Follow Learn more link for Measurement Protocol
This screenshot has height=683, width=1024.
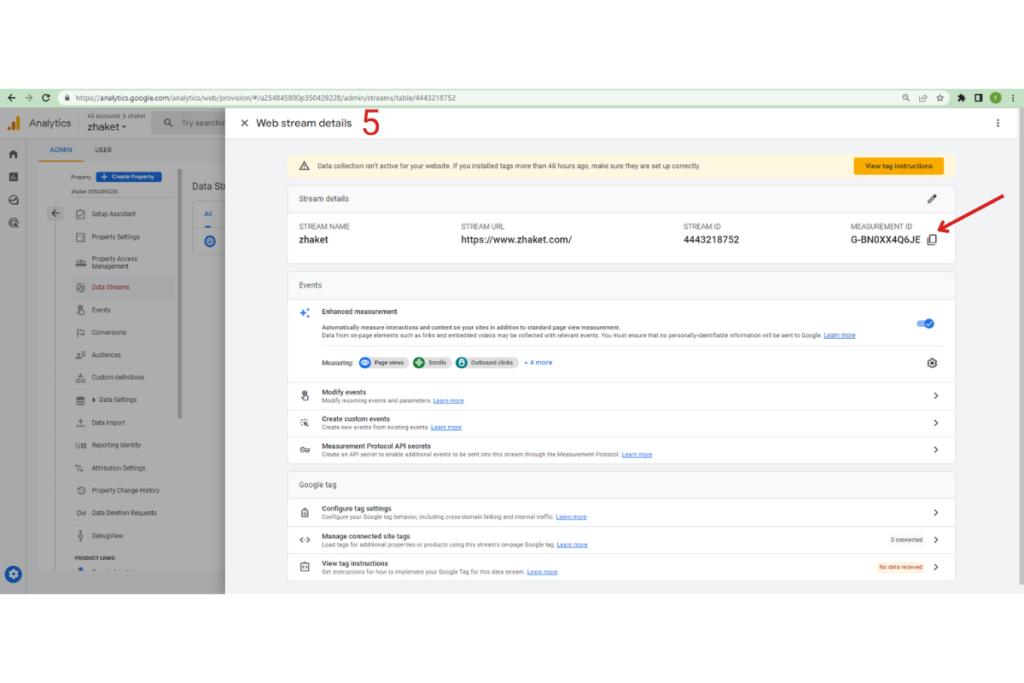[x=637, y=454]
